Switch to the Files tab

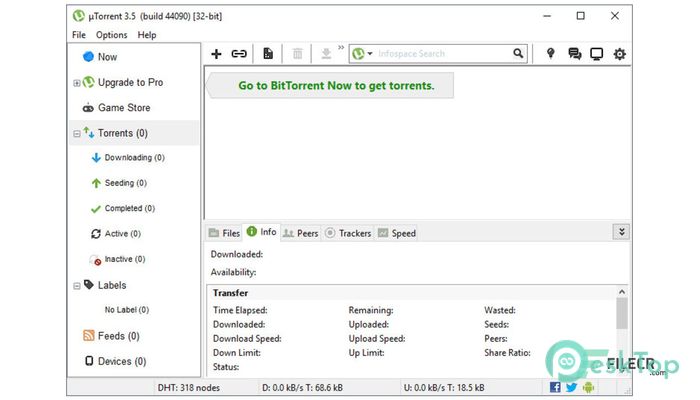pyautogui.click(x=225, y=233)
